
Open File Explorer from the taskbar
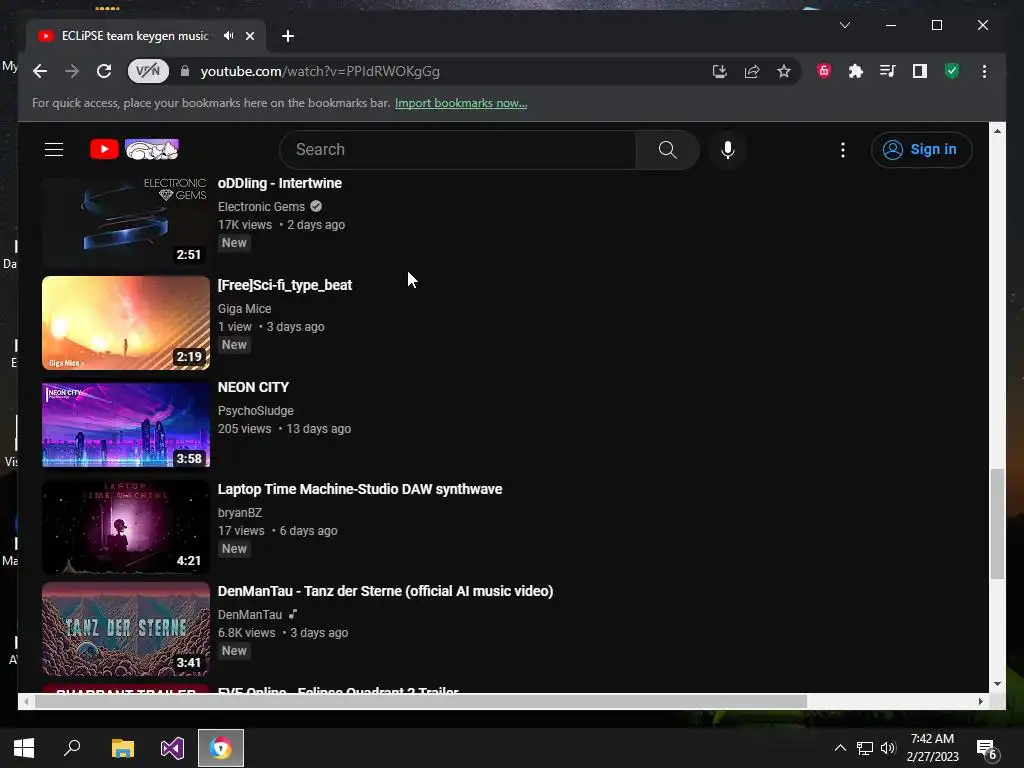click(x=122, y=748)
